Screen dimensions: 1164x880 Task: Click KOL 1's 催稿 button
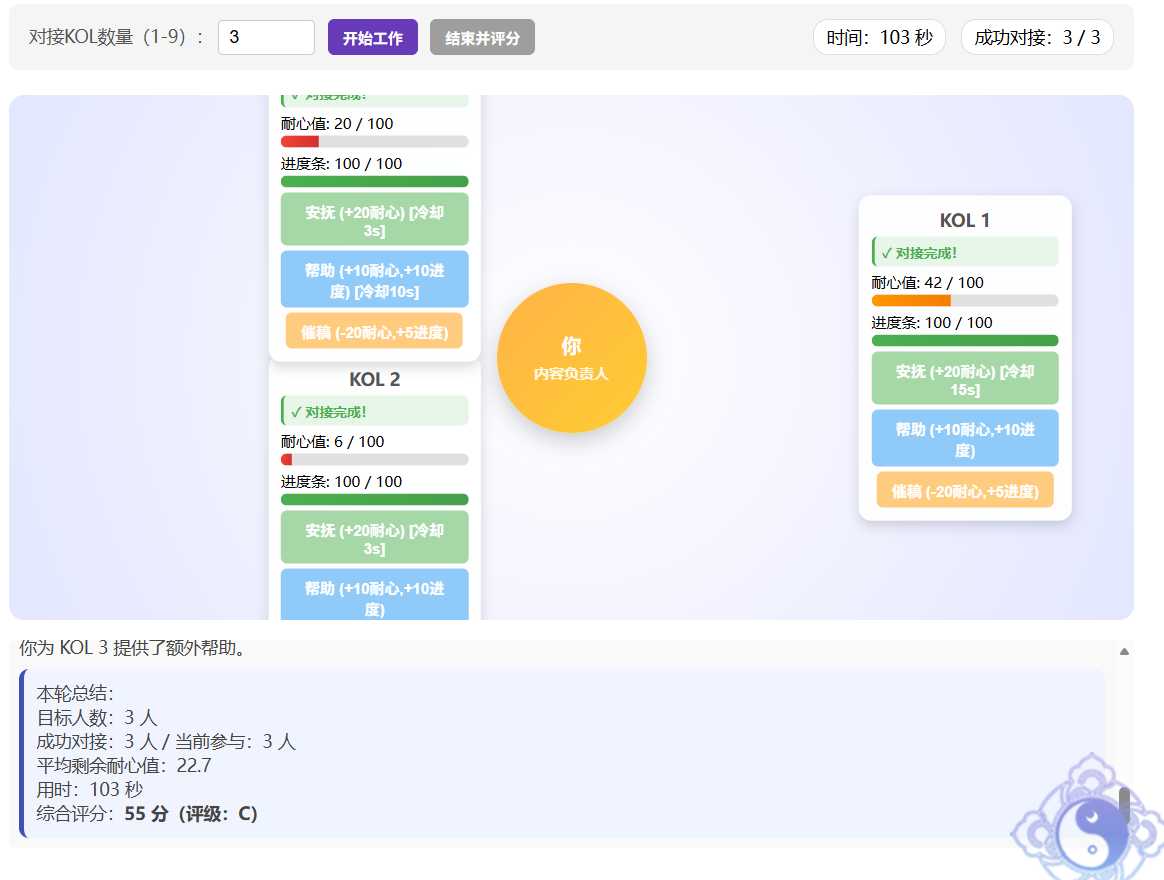pyautogui.click(x=964, y=491)
